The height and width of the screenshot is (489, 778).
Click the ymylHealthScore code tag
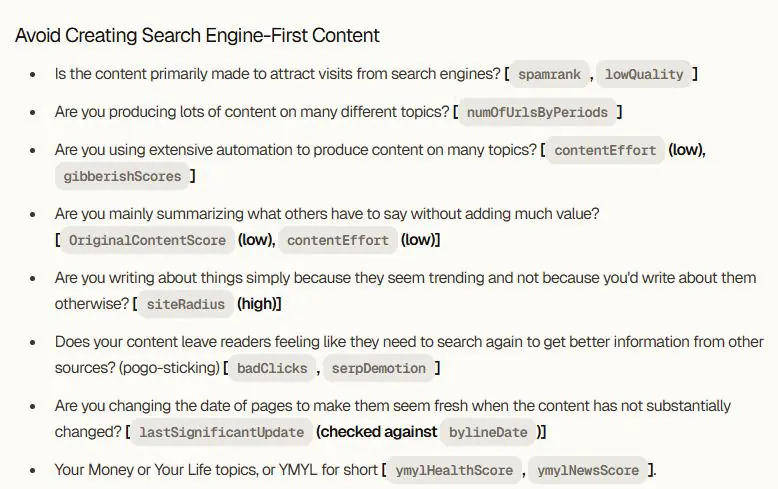click(454, 470)
